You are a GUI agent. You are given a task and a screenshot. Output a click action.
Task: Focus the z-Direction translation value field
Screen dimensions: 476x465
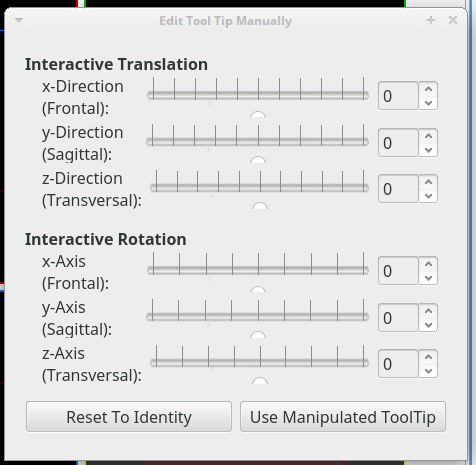(398, 189)
